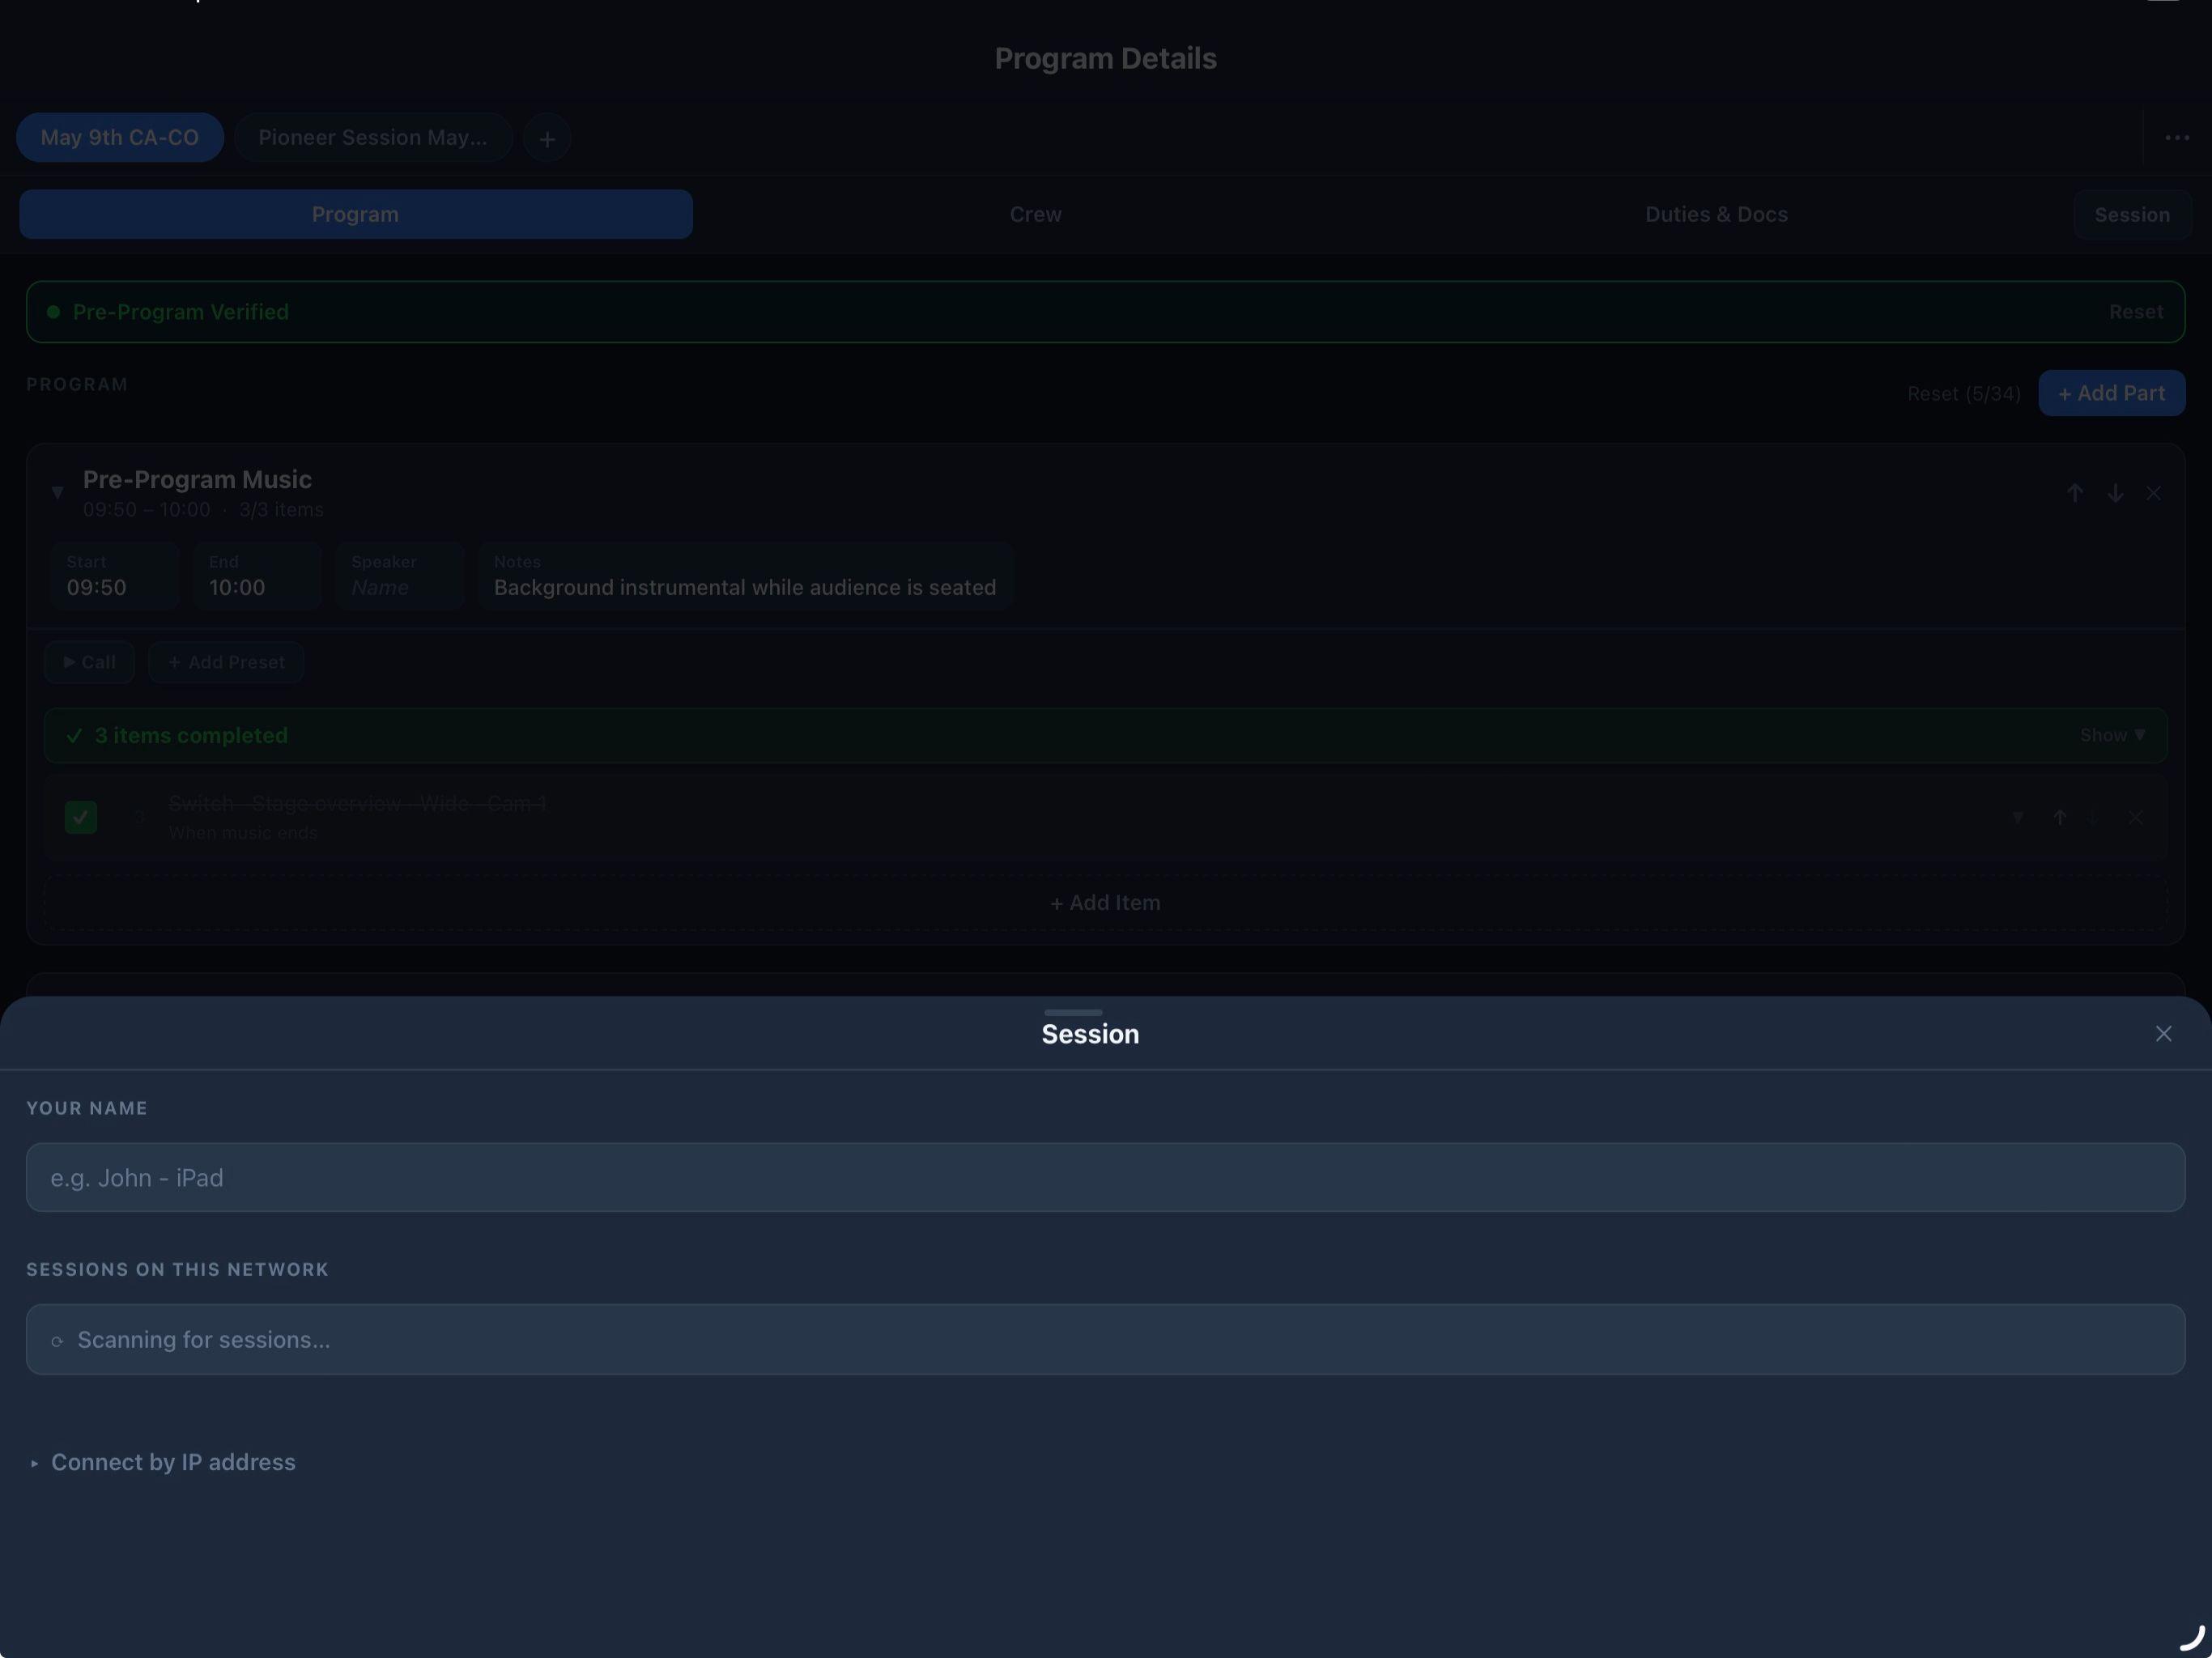This screenshot has width=2212, height=1658.
Task: Show the 3 completed items
Action: (x=2112, y=735)
